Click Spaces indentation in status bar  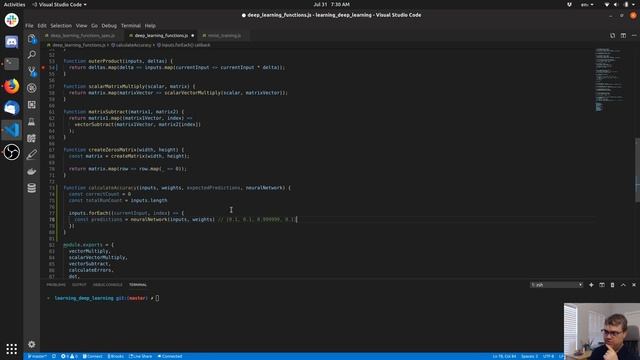coord(529,356)
